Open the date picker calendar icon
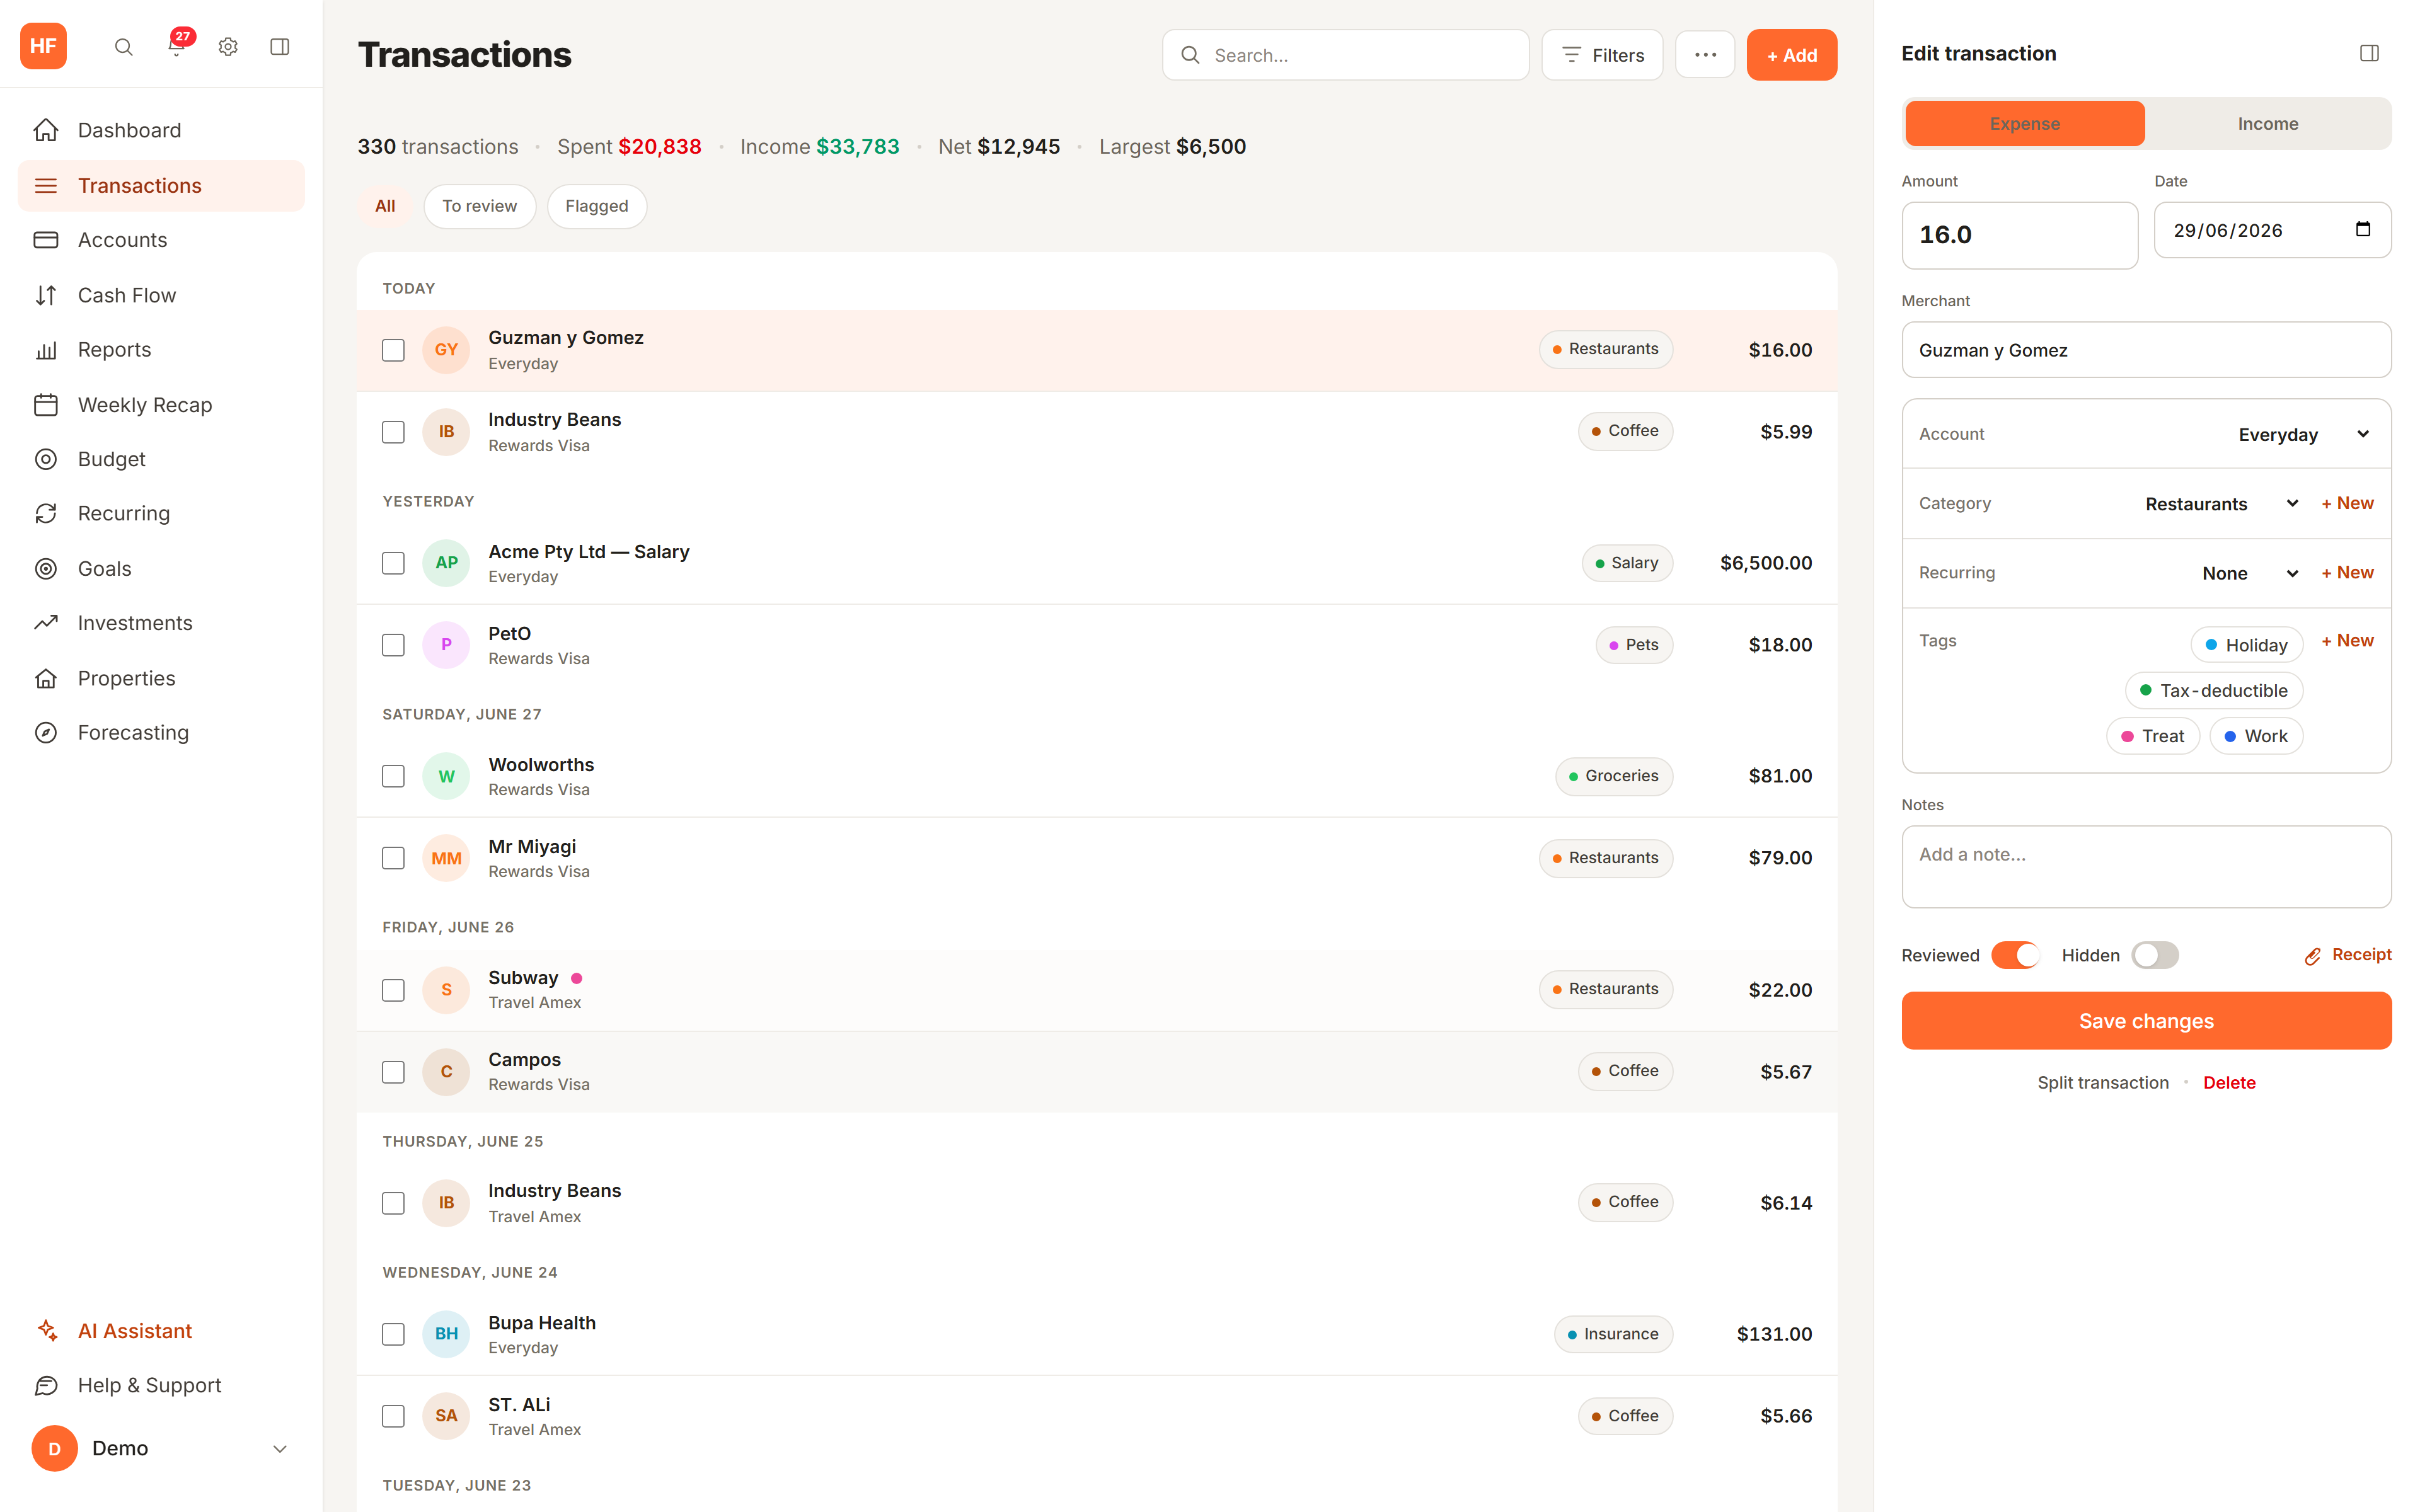Screen dimensions: 2420x1512 click(x=2363, y=230)
